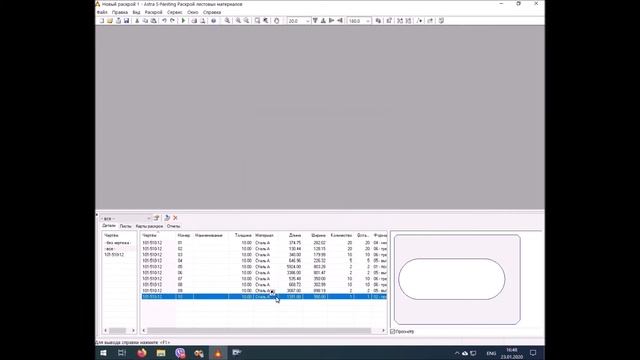Switch the ENG input language indicator

(491, 353)
